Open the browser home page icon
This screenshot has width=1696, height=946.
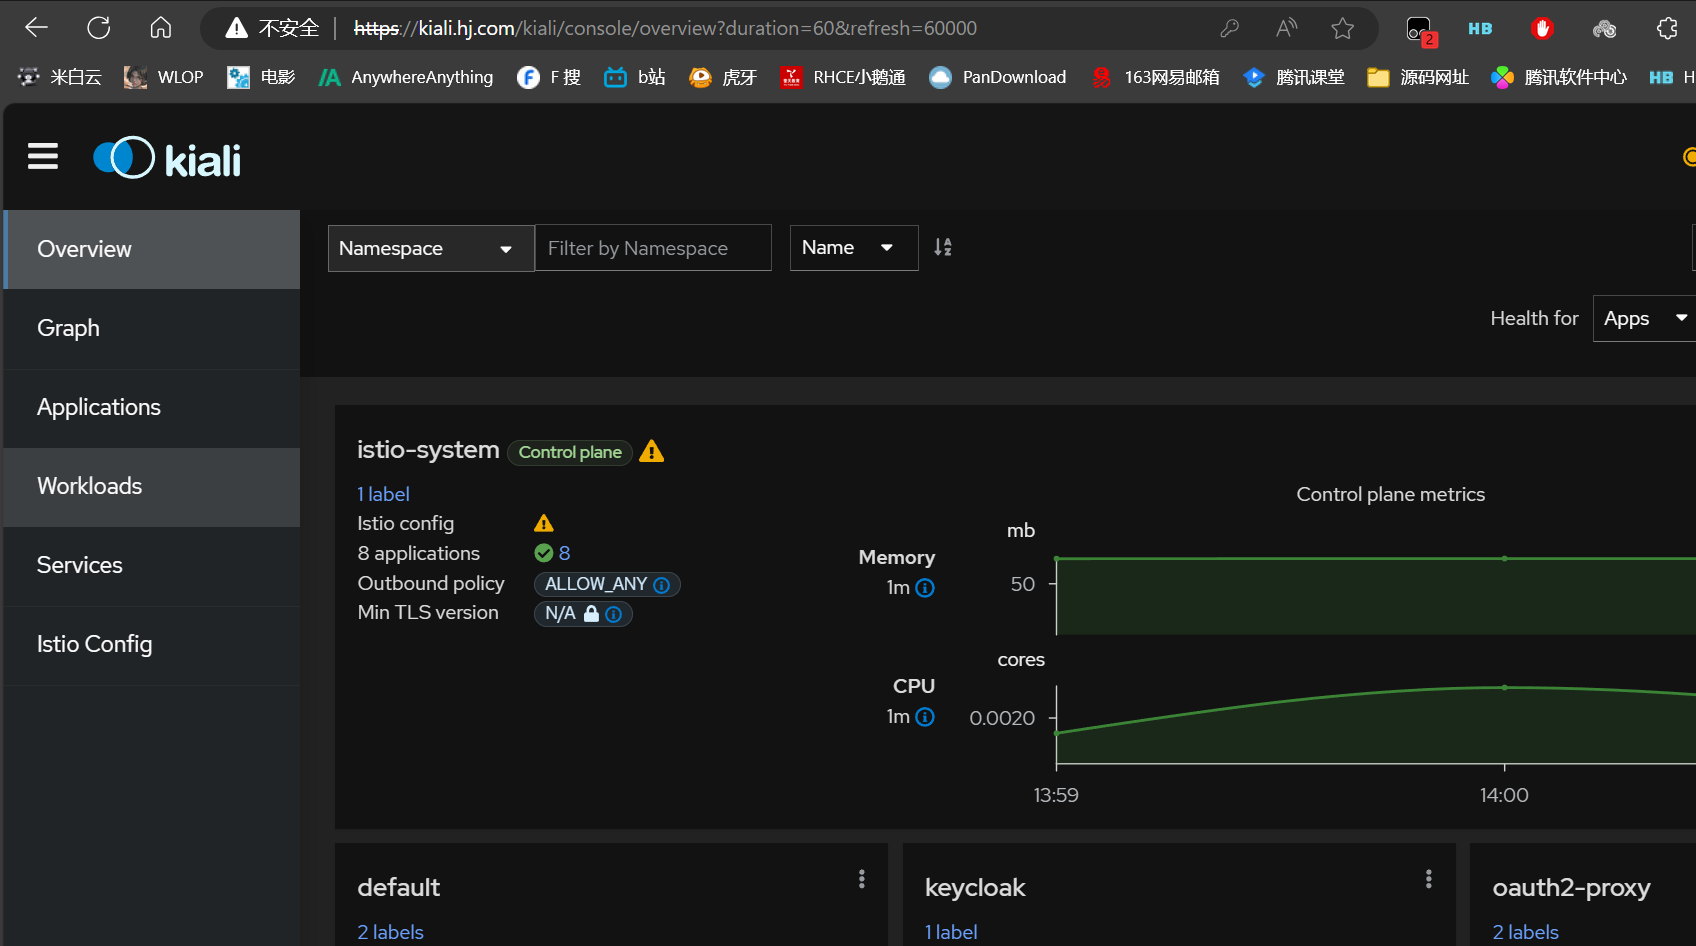[x=160, y=28]
